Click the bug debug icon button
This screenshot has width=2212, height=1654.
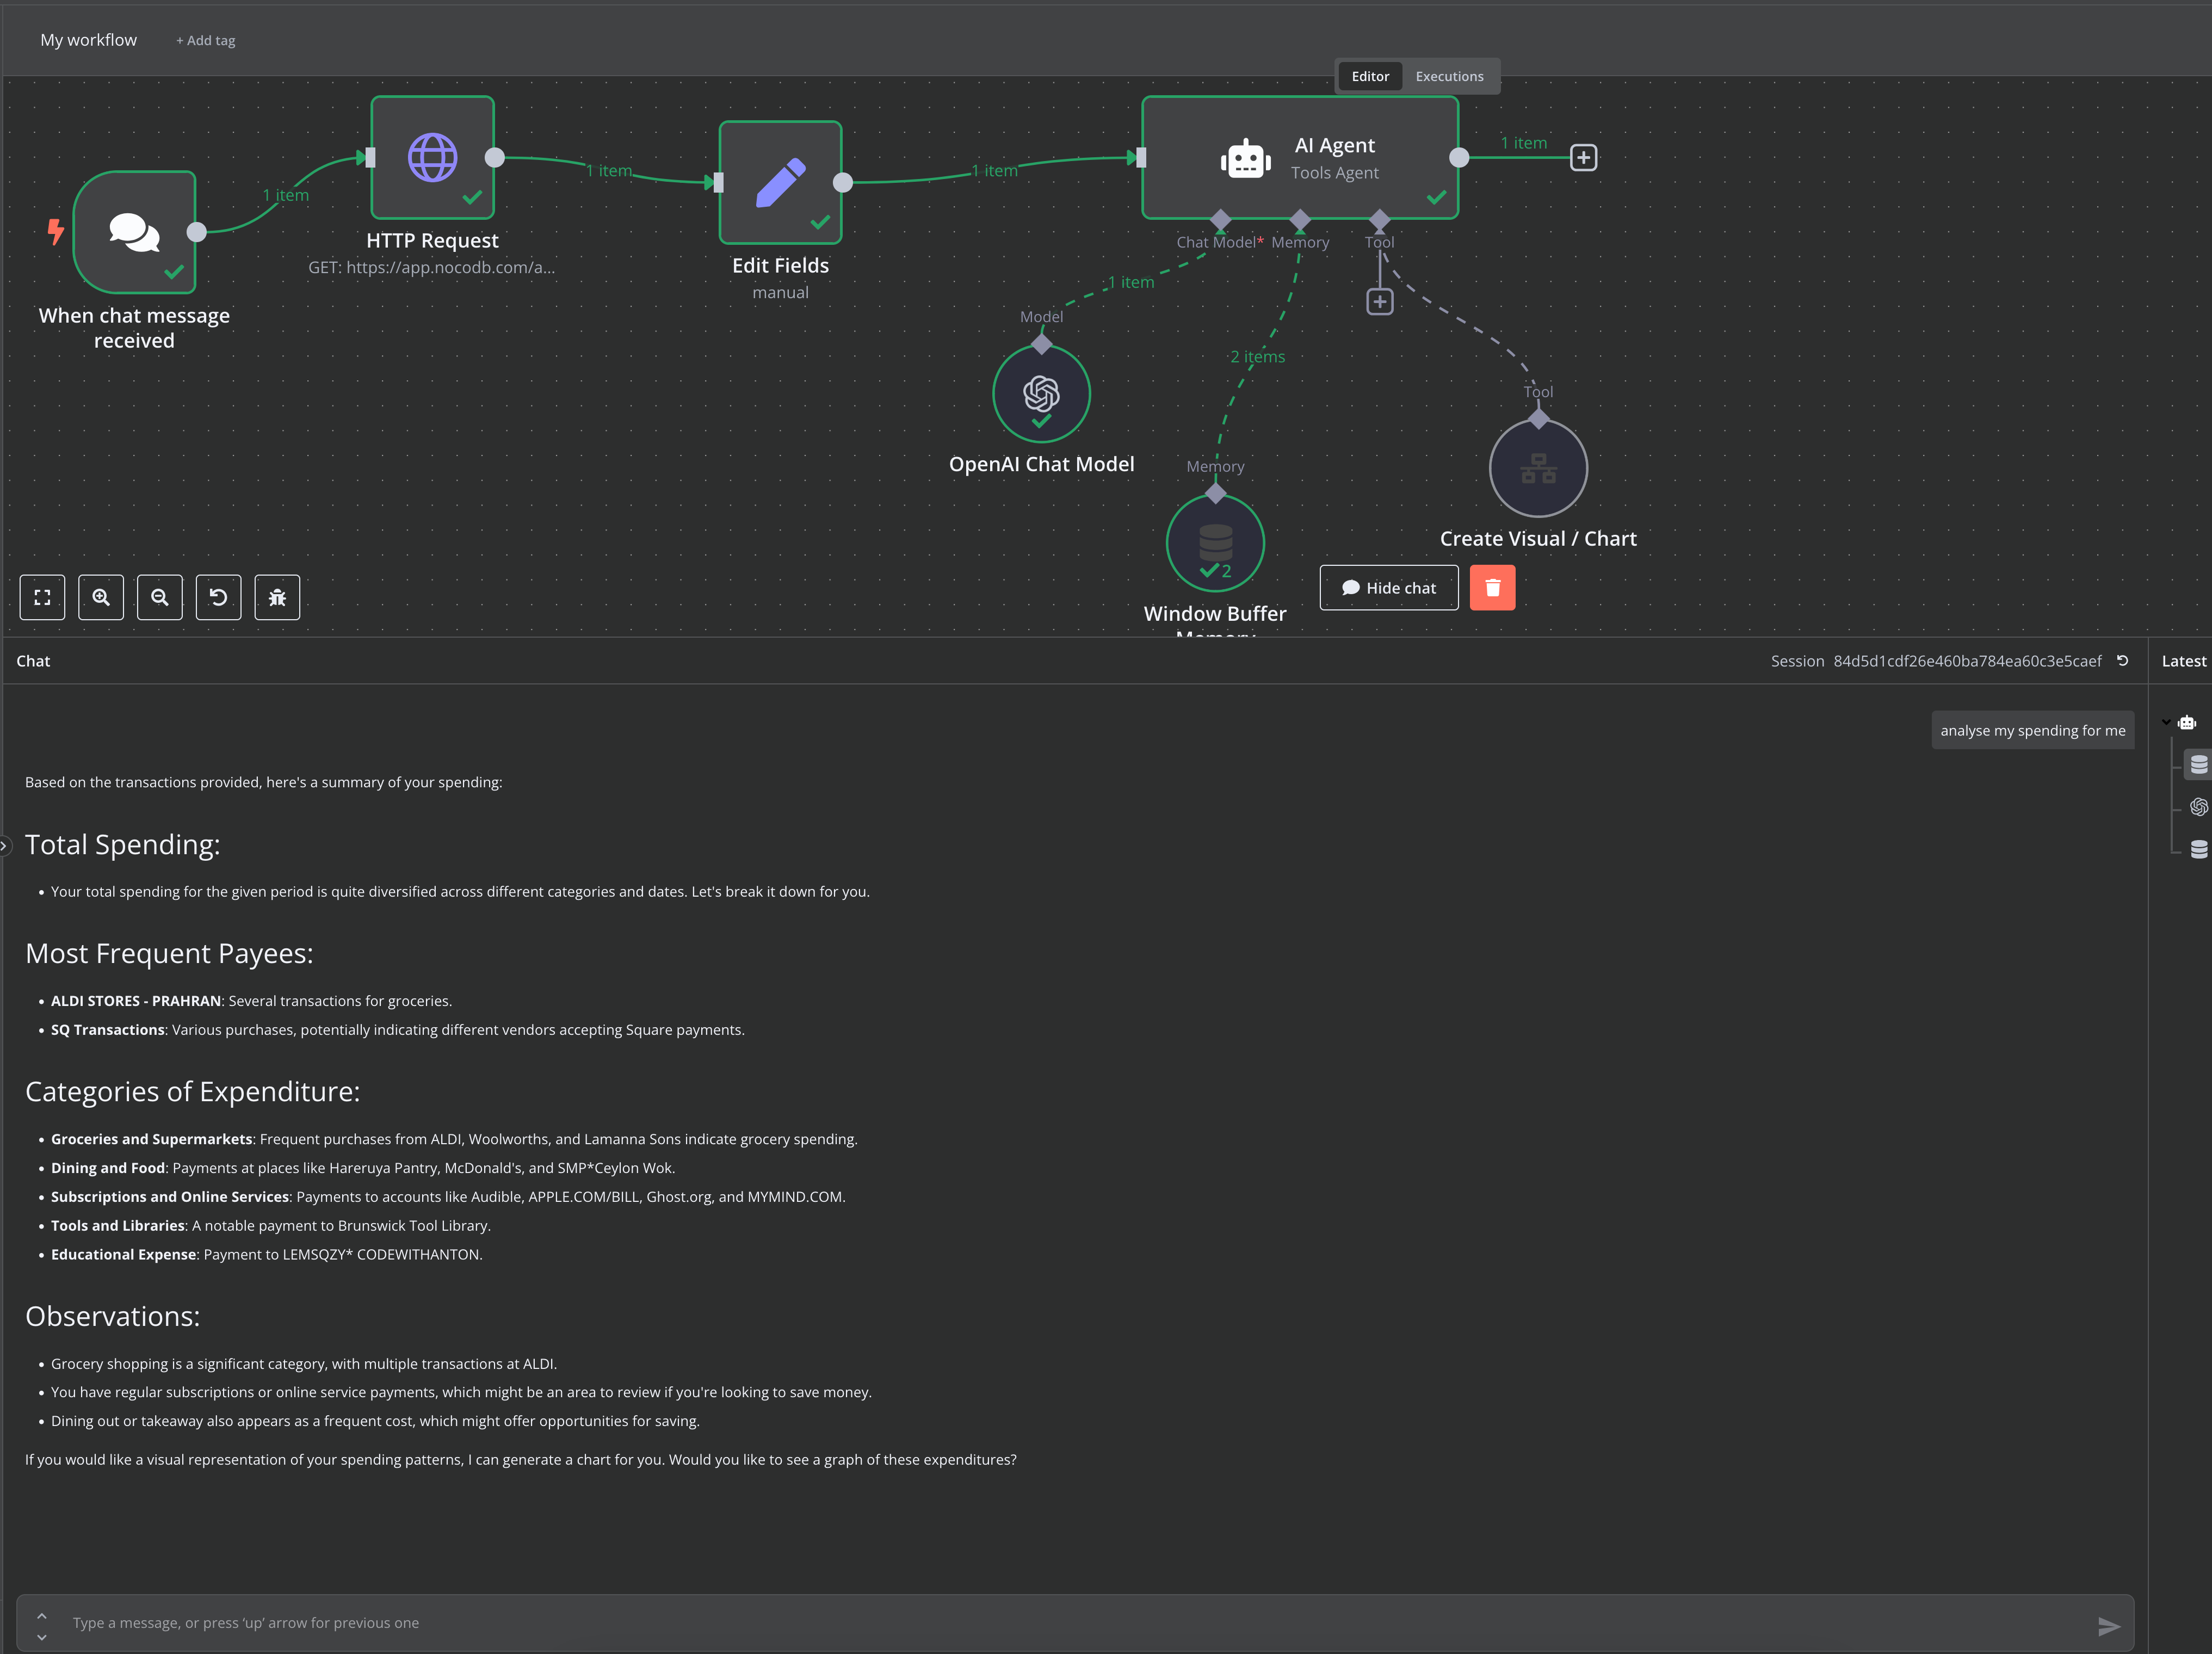(x=277, y=597)
